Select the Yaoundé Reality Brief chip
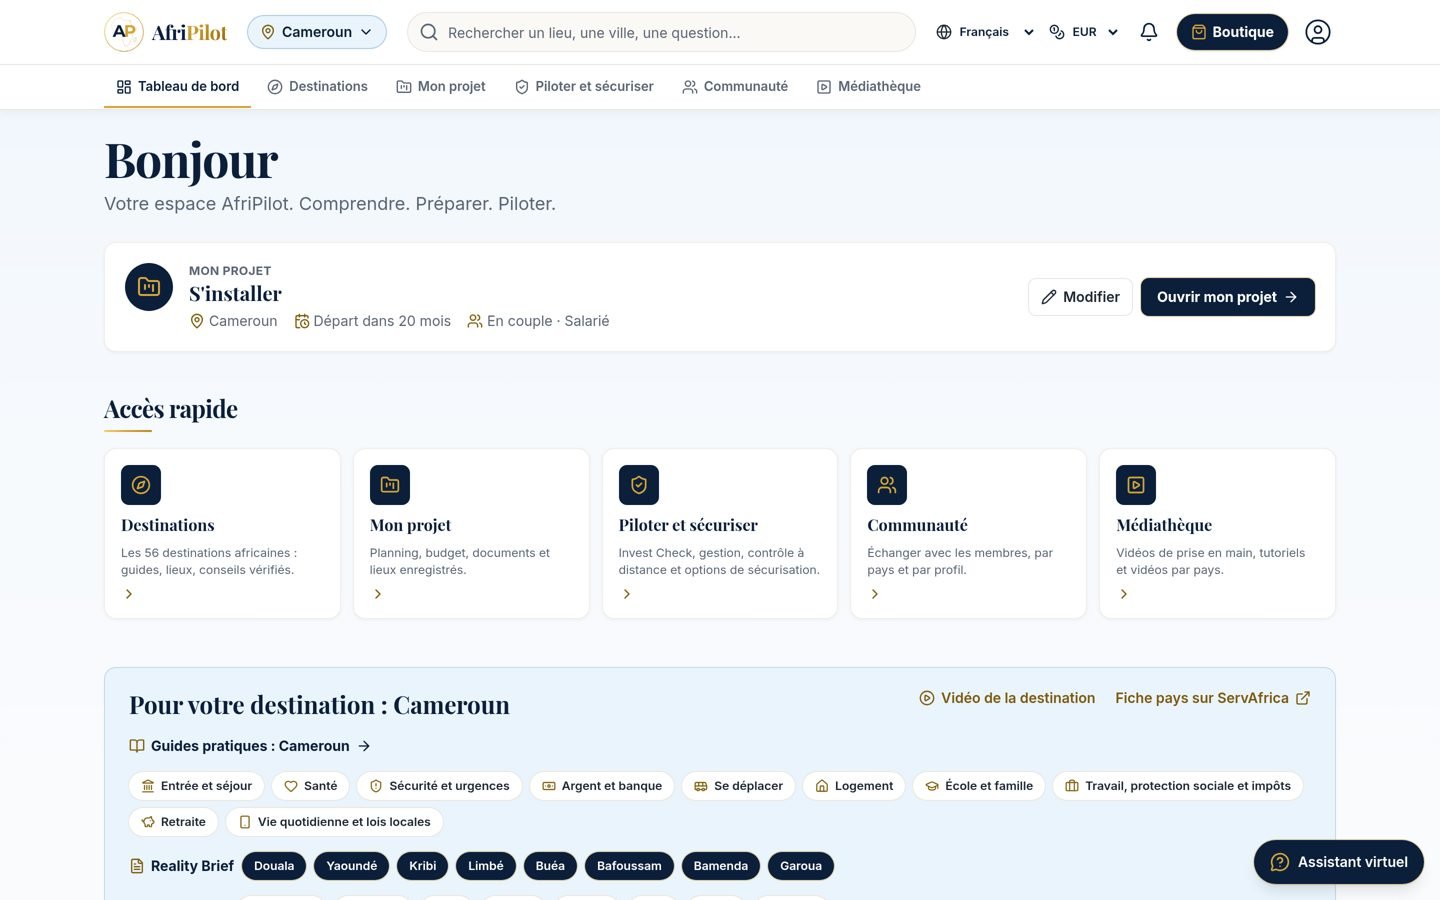Image resolution: width=1440 pixels, height=900 pixels. point(352,866)
